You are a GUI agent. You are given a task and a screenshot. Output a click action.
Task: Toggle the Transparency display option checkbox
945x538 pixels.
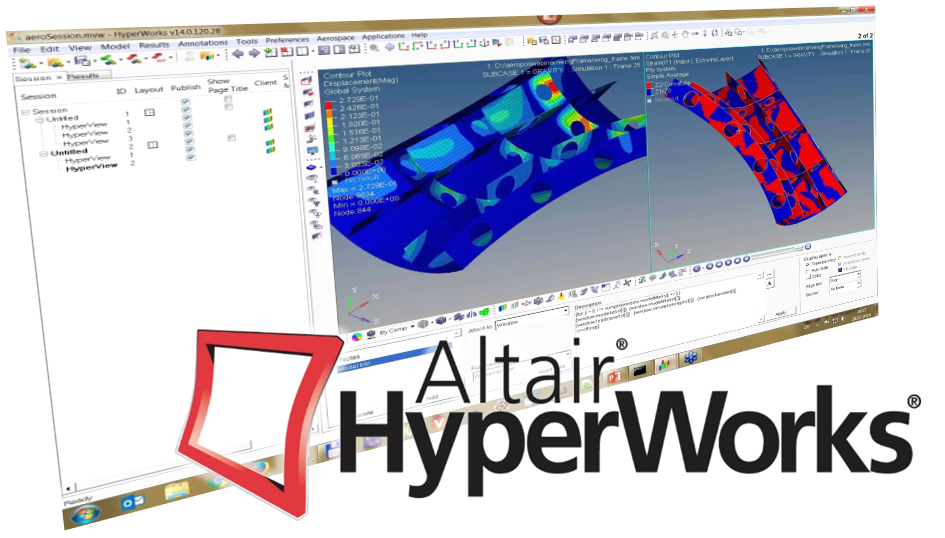click(808, 264)
